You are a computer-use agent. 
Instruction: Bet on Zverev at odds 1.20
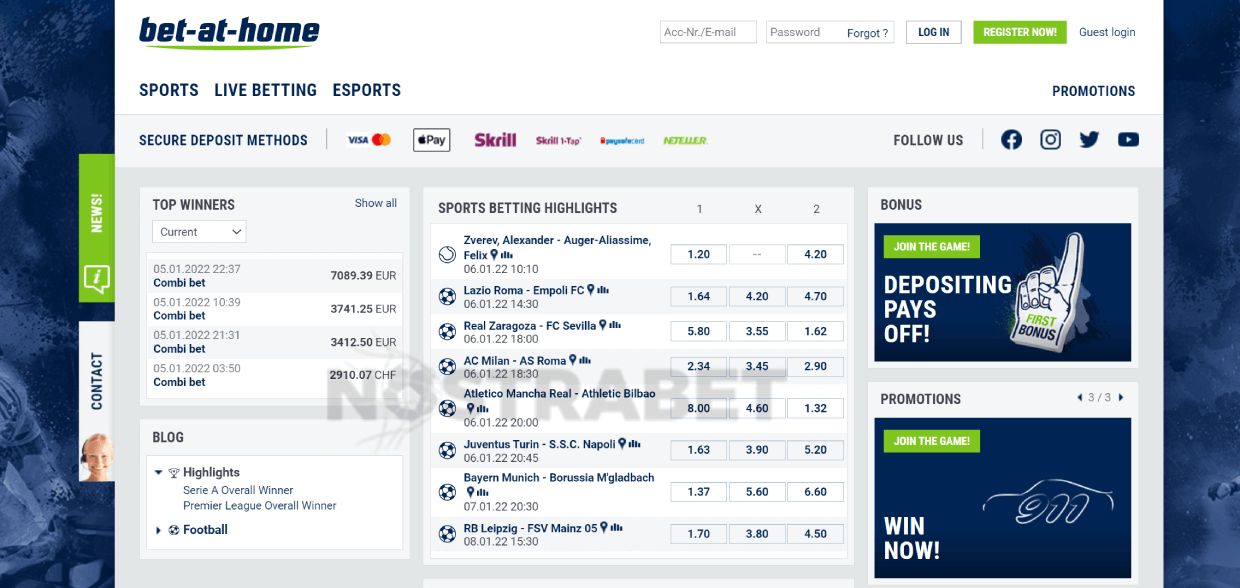tap(699, 255)
